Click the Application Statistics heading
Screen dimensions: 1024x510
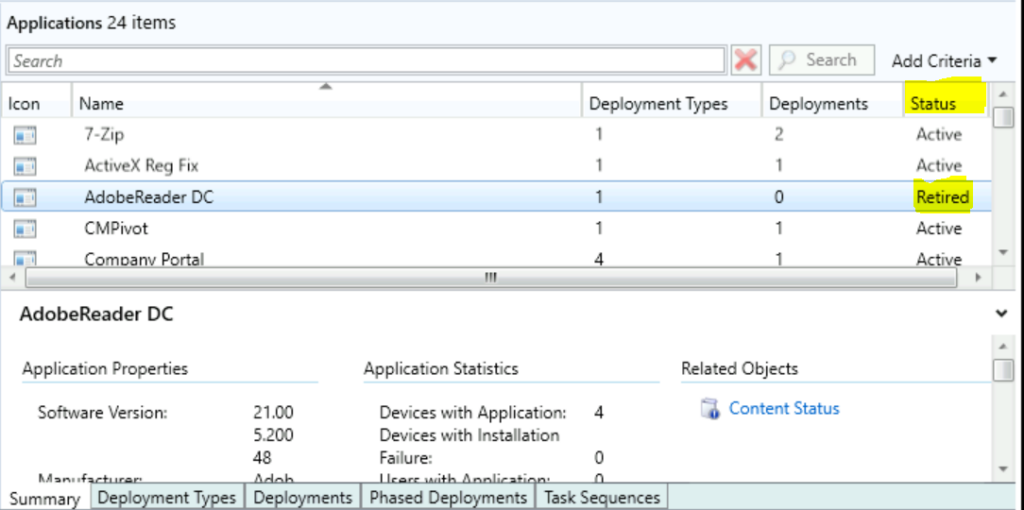click(441, 369)
